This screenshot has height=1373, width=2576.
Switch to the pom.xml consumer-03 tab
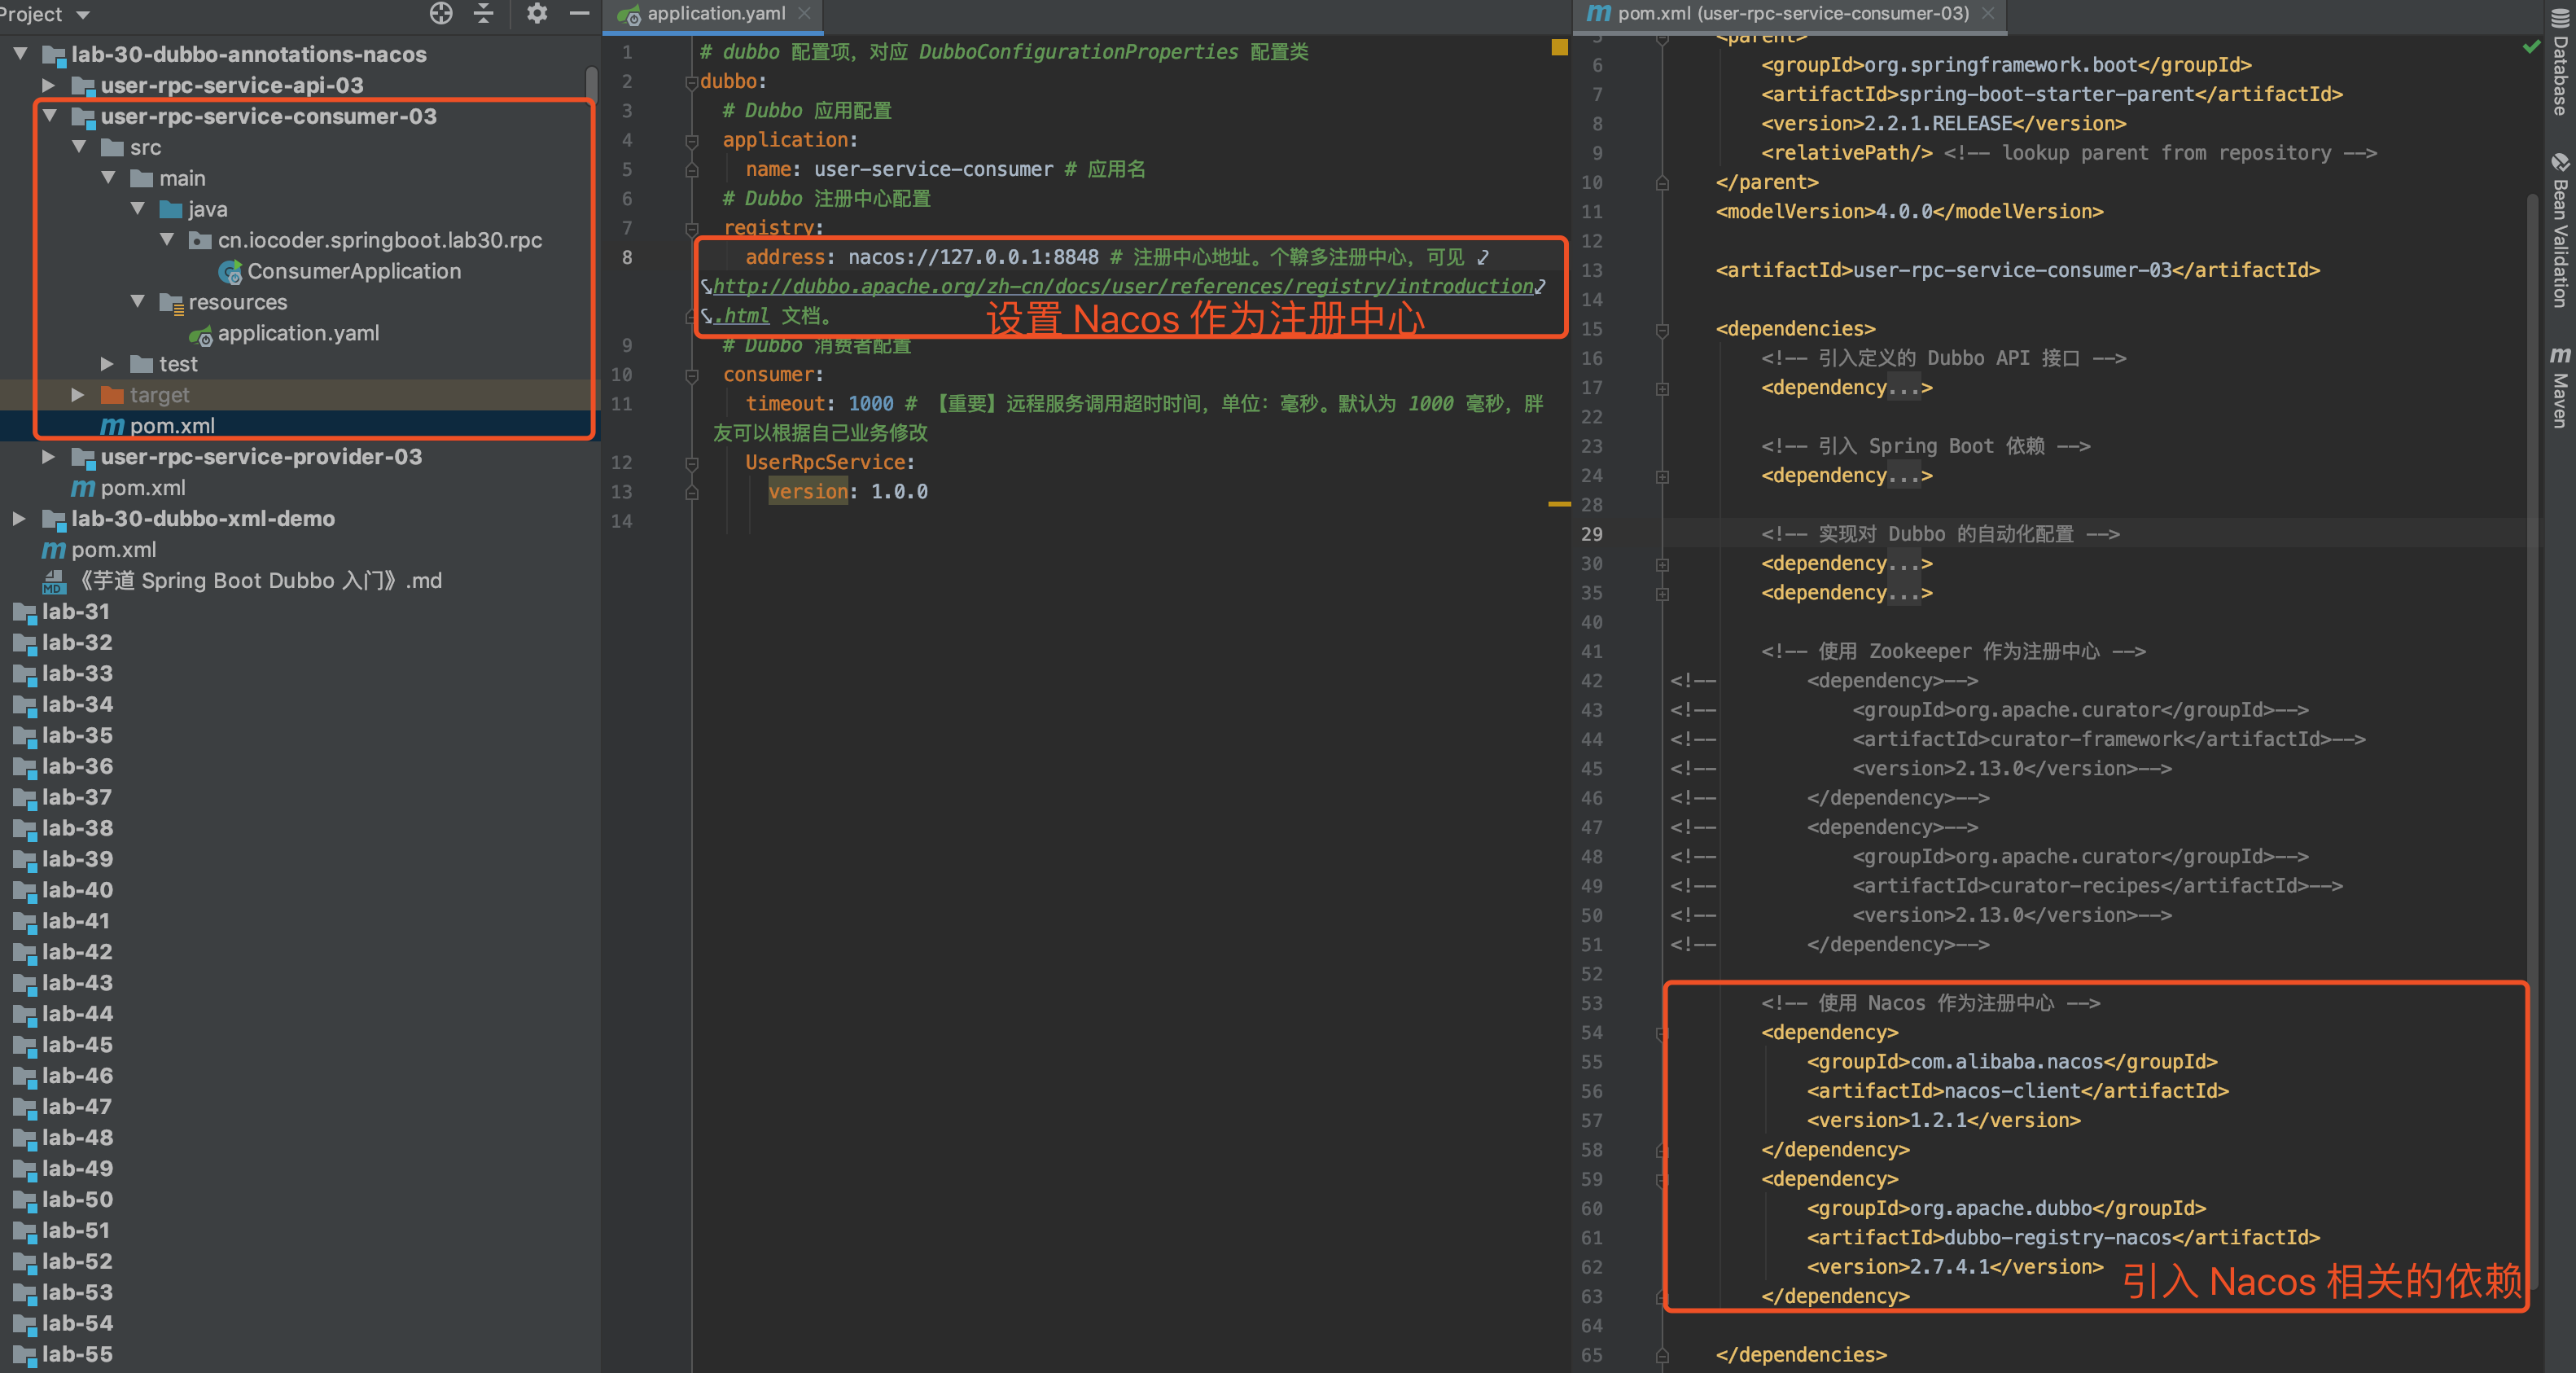pos(1791,14)
